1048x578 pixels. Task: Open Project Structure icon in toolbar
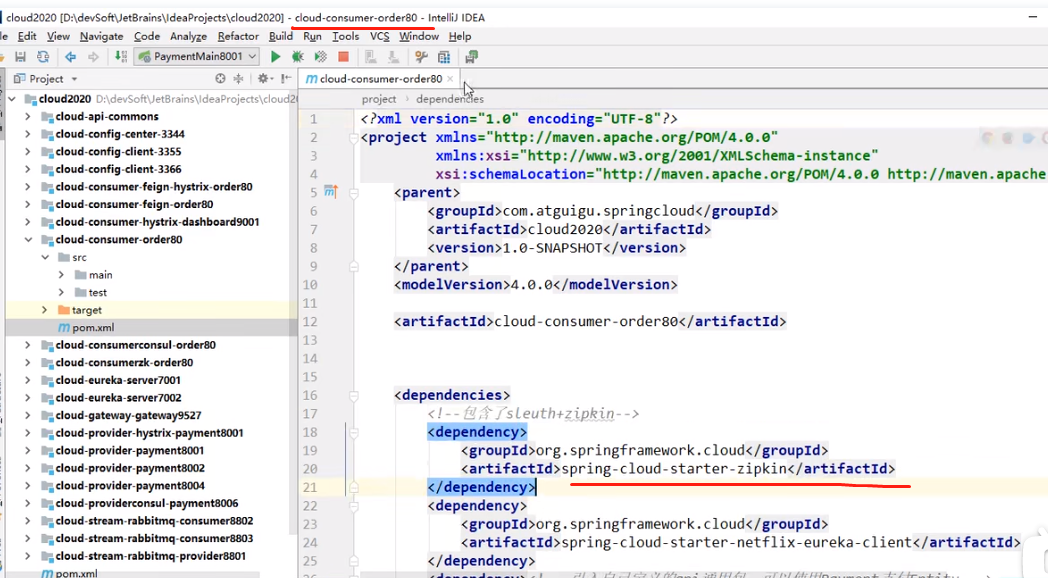(445, 57)
